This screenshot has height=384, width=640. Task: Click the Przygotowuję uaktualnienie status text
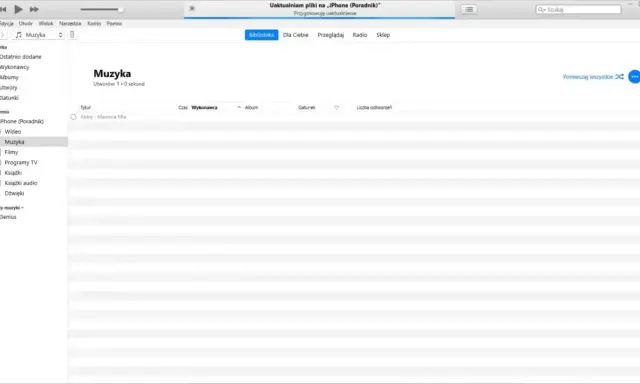click(325, 13)
